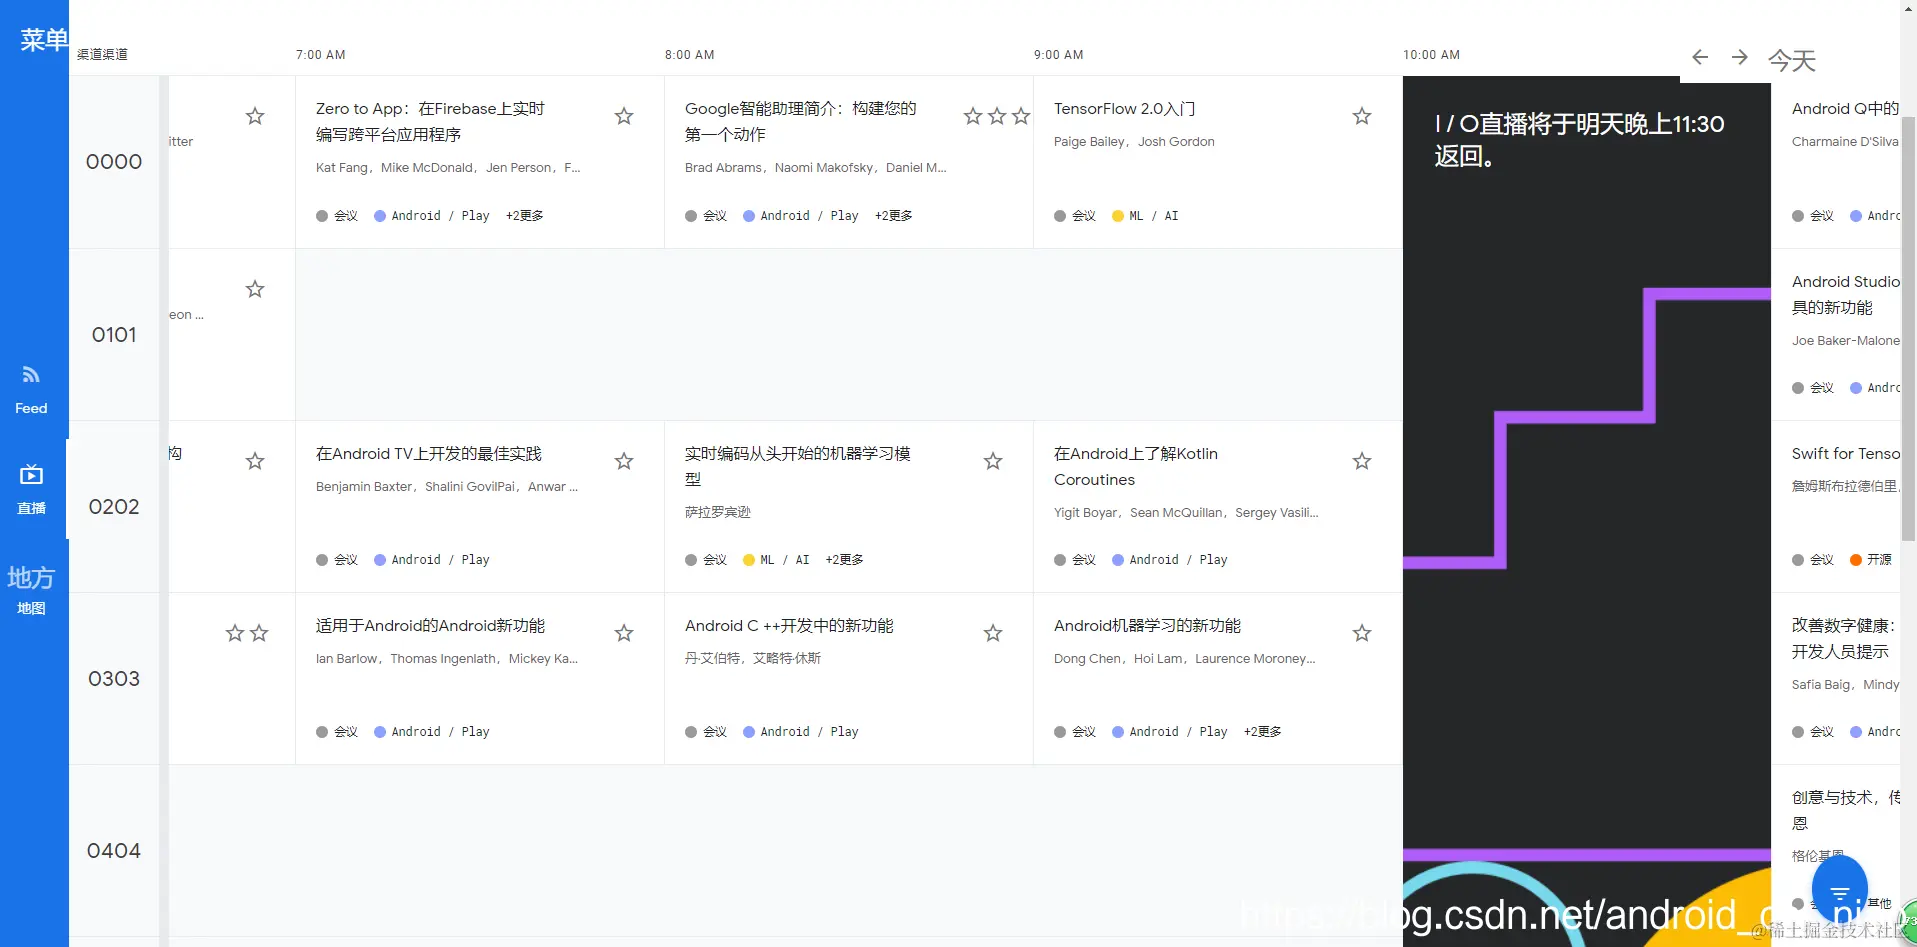Click the blue filter floating button
The width and height of the screenshot is (1917, 947).
pyautogui.click(x=1840, y=888)
